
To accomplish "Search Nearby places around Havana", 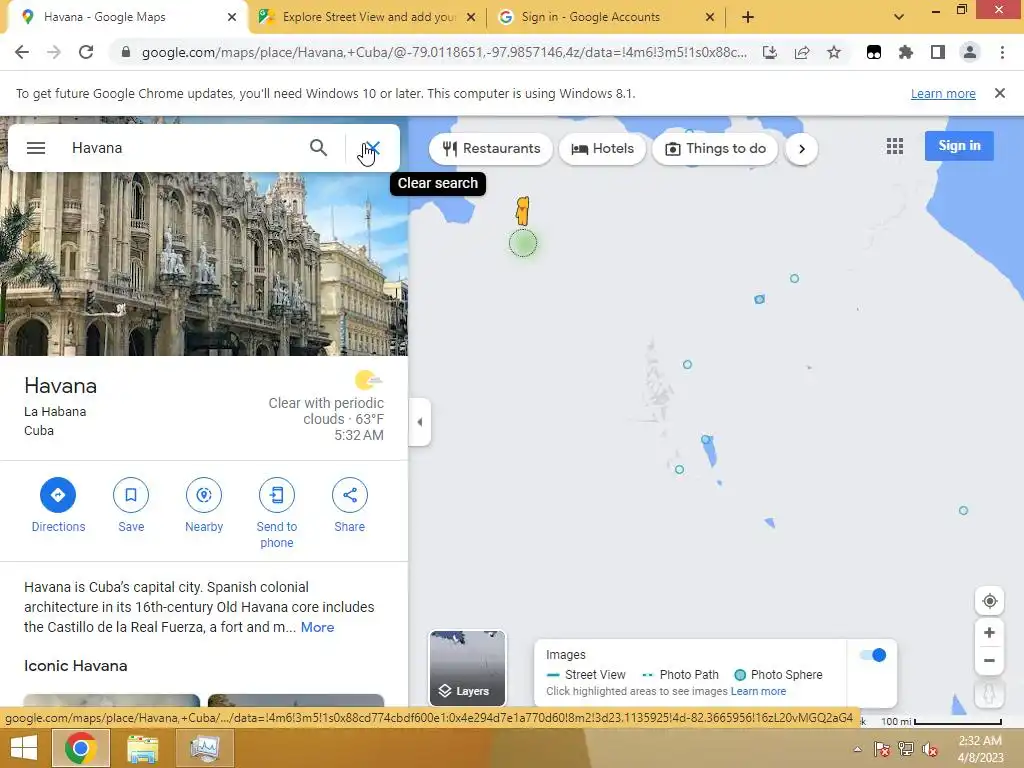I will click(x=204, y=505).
